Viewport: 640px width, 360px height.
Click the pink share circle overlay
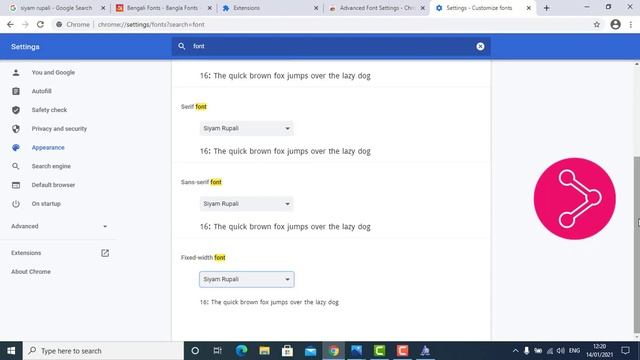pyautogui.click(x=574, y=199)
